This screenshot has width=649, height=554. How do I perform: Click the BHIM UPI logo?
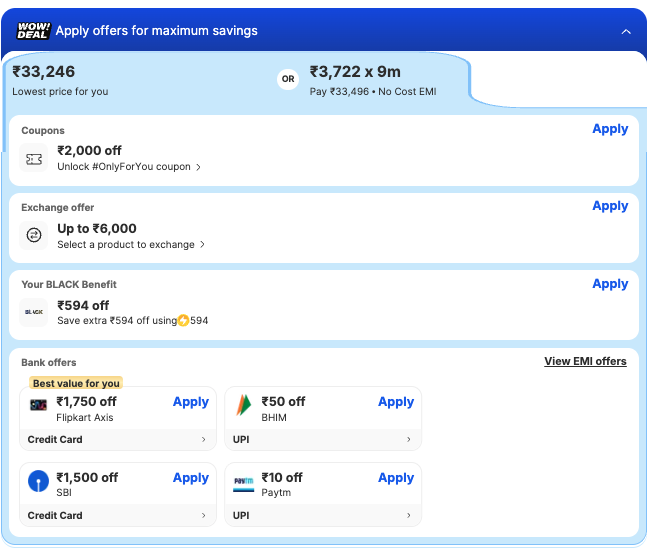(x=243, y=406)
